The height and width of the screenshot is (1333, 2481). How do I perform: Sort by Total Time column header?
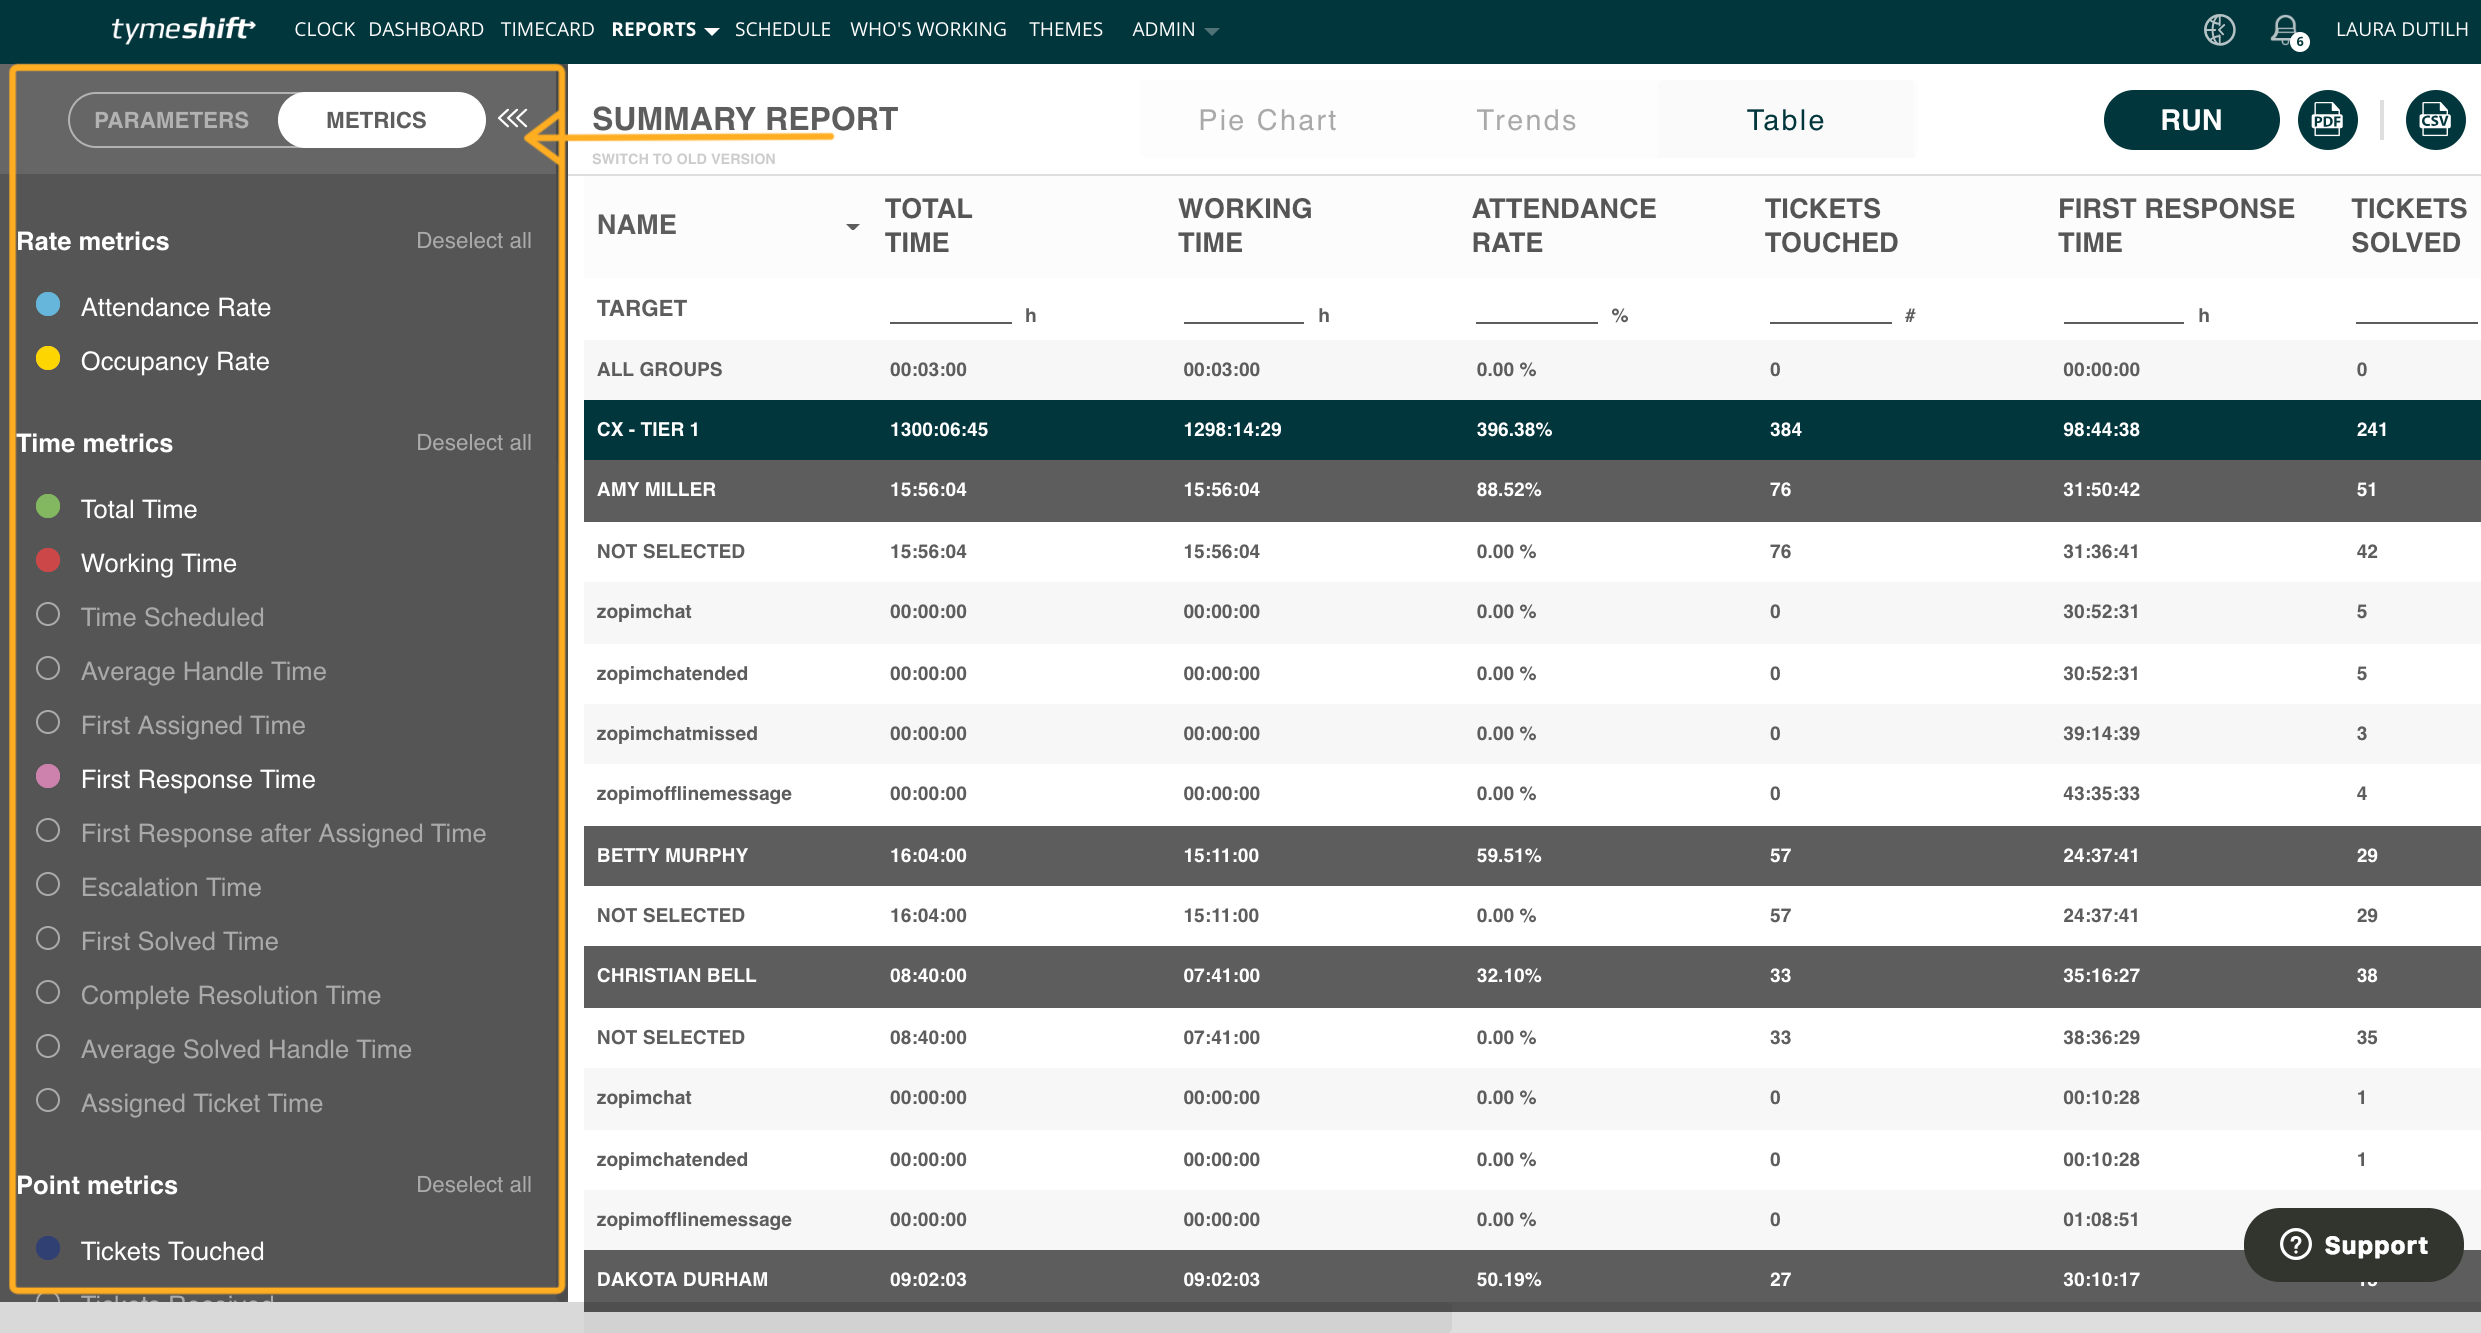[x=929, y=226]
